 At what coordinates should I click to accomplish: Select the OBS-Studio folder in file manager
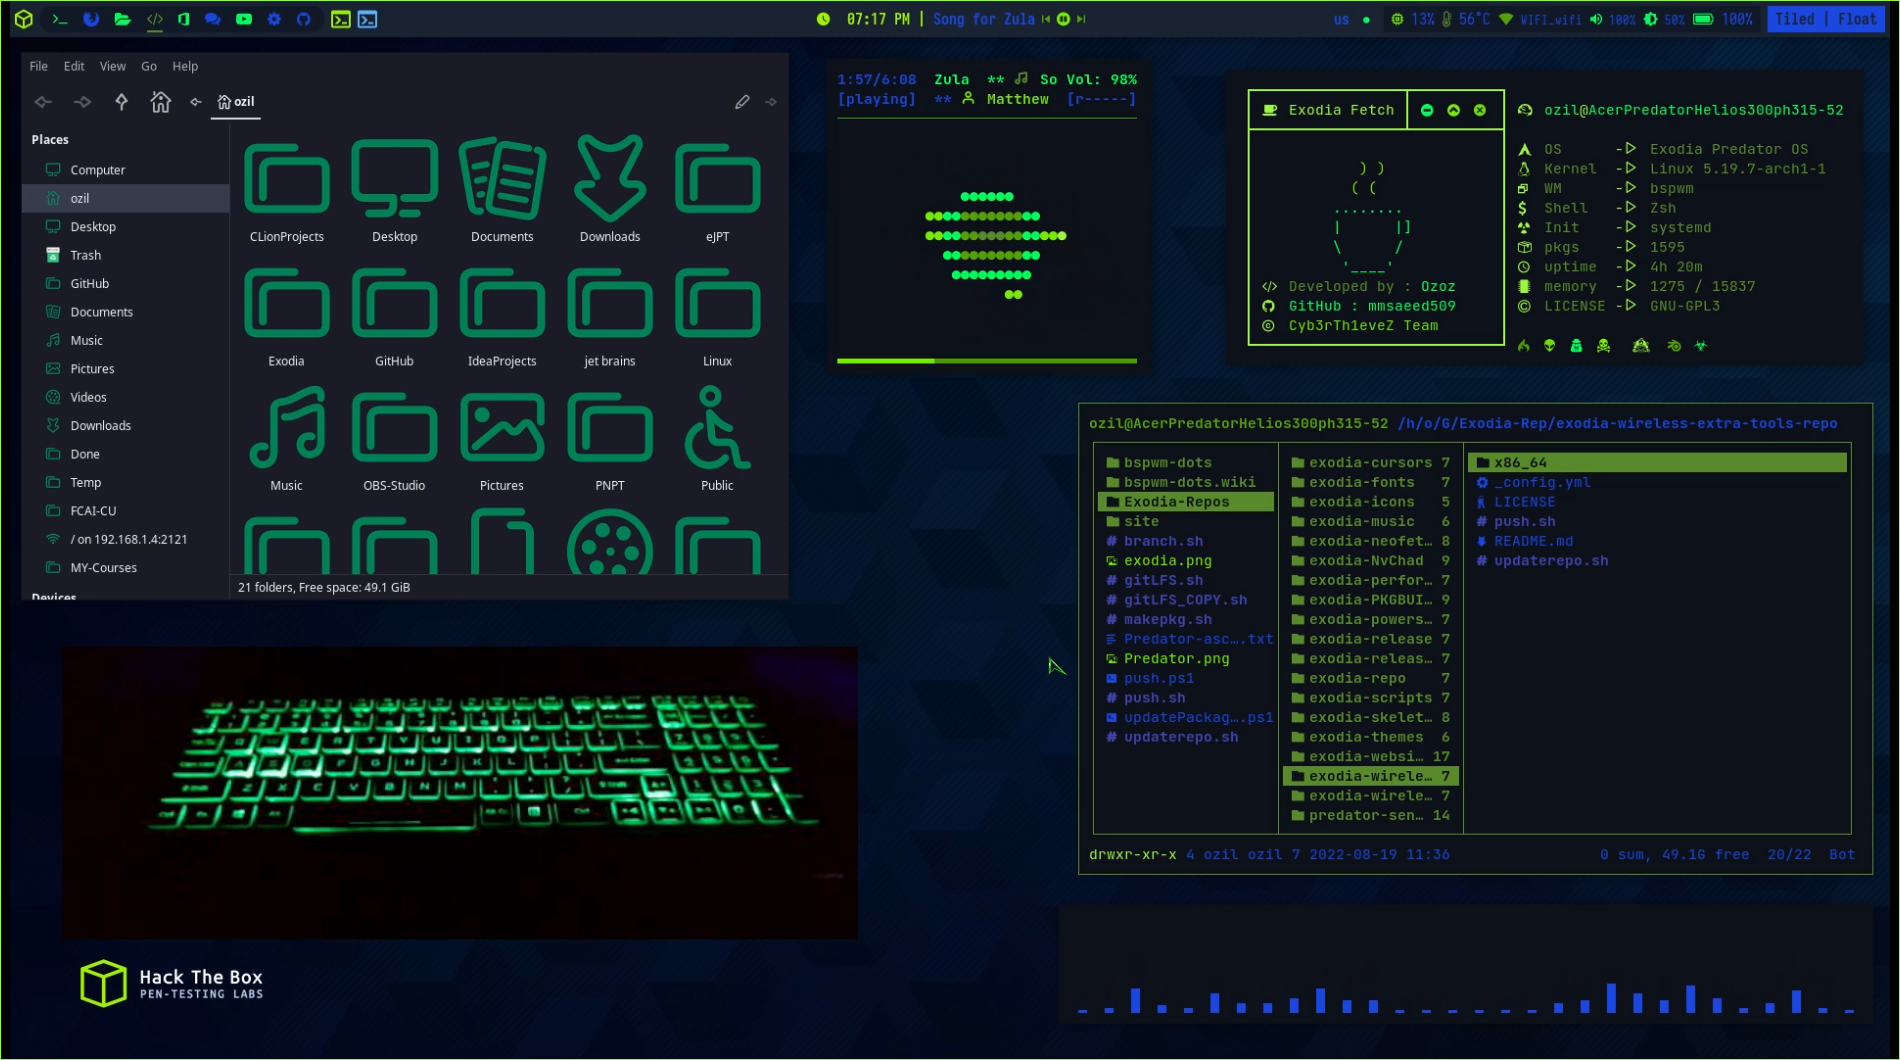coord(395,439)
